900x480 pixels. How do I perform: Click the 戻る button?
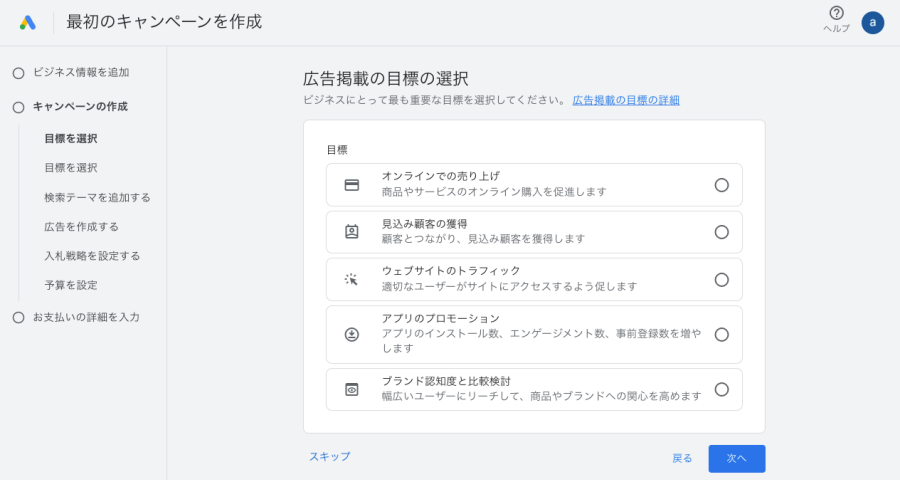pyautogui.click(x=682, y=458)
